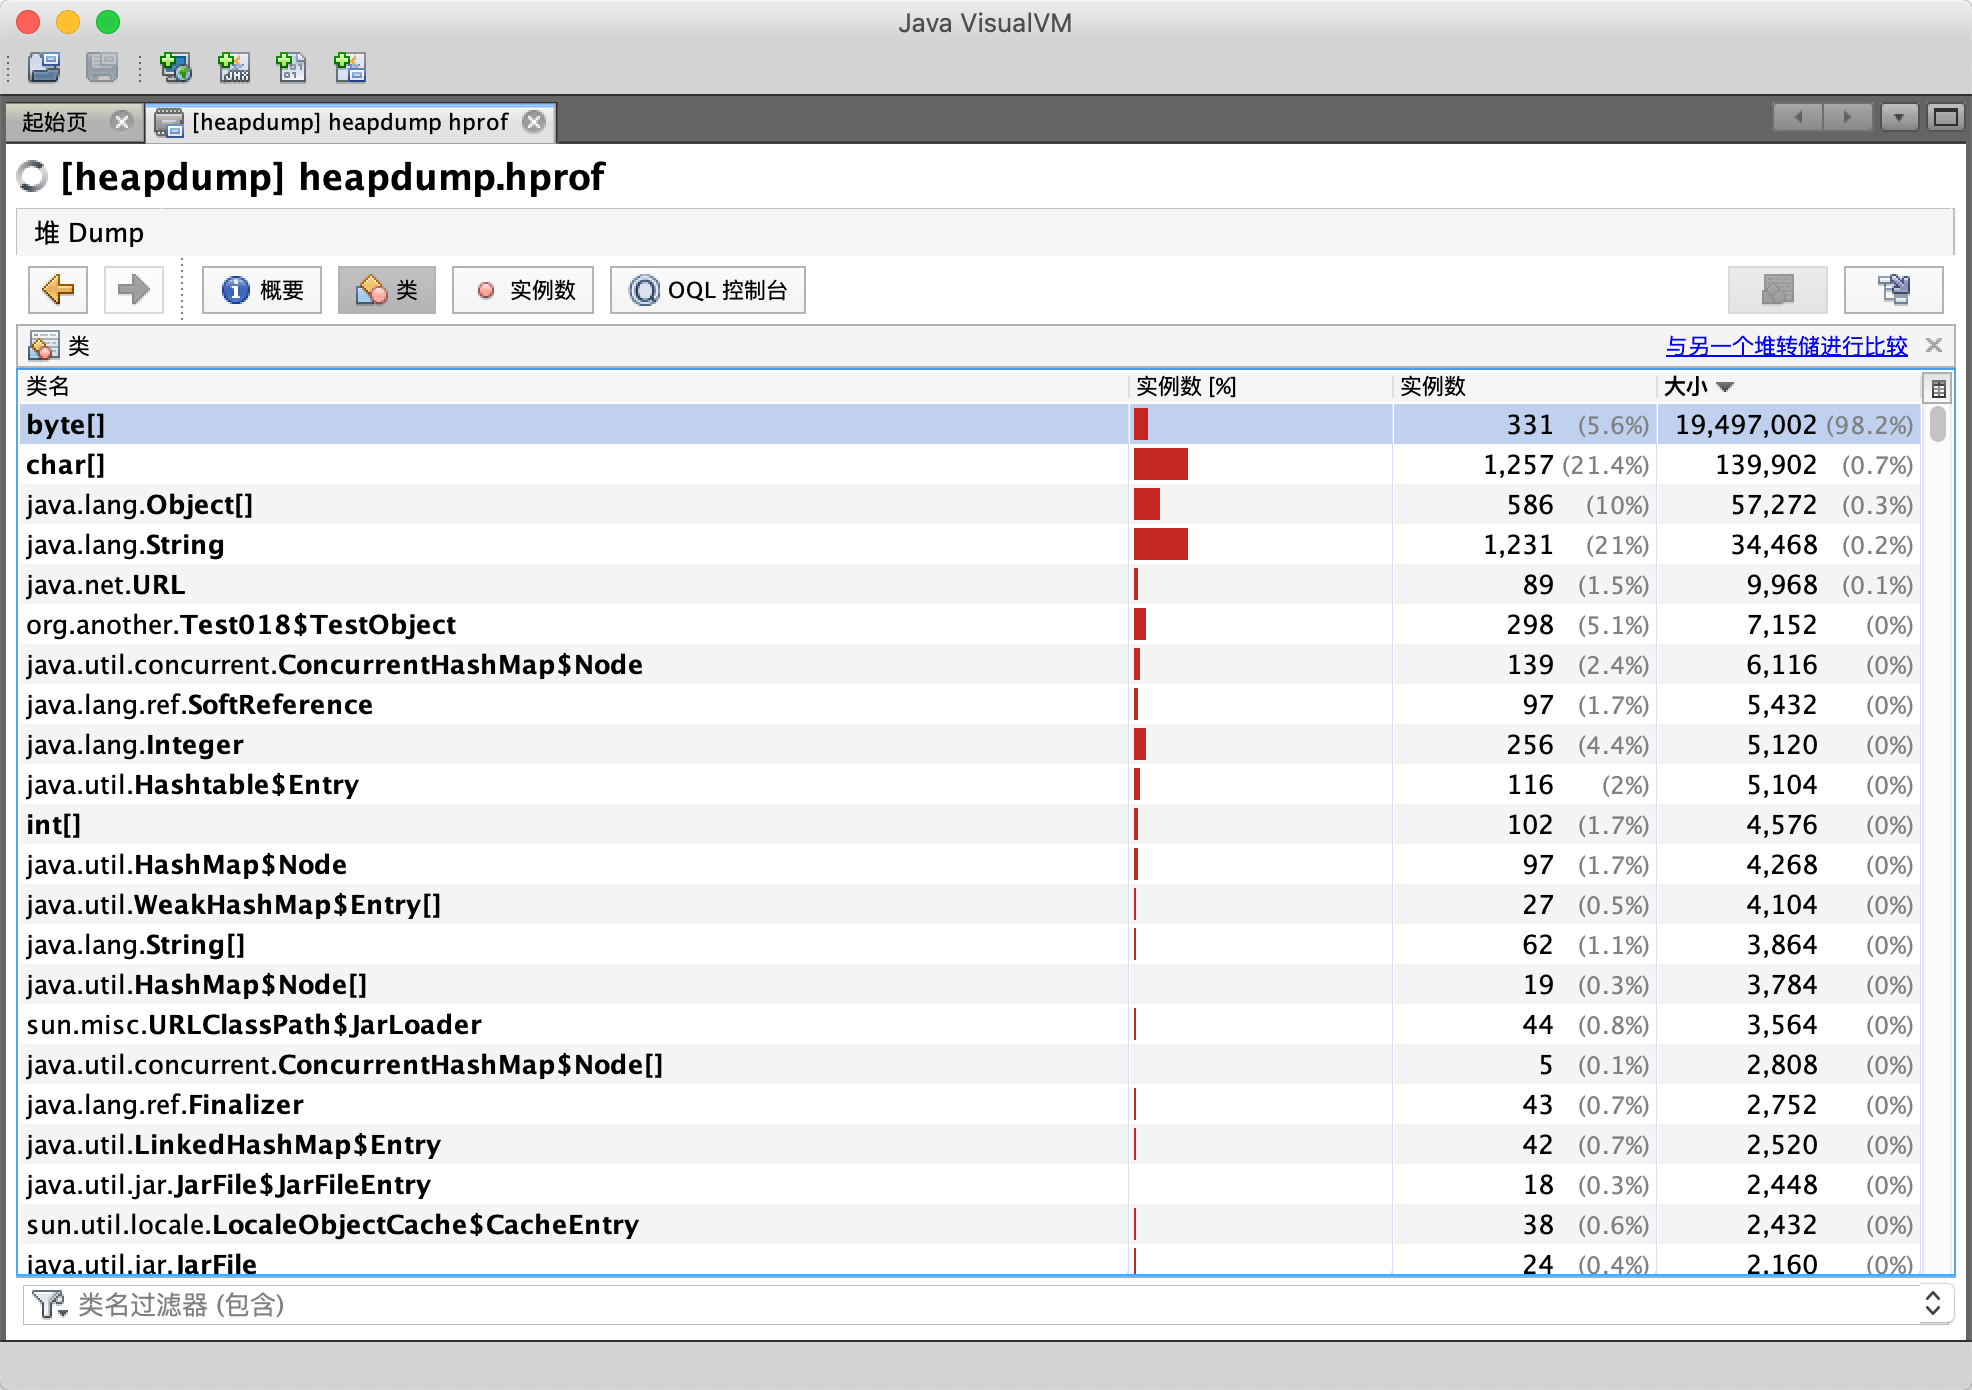Click the static field search icon button
The image size is (1972, 1390).
[x=1894, y=290]
